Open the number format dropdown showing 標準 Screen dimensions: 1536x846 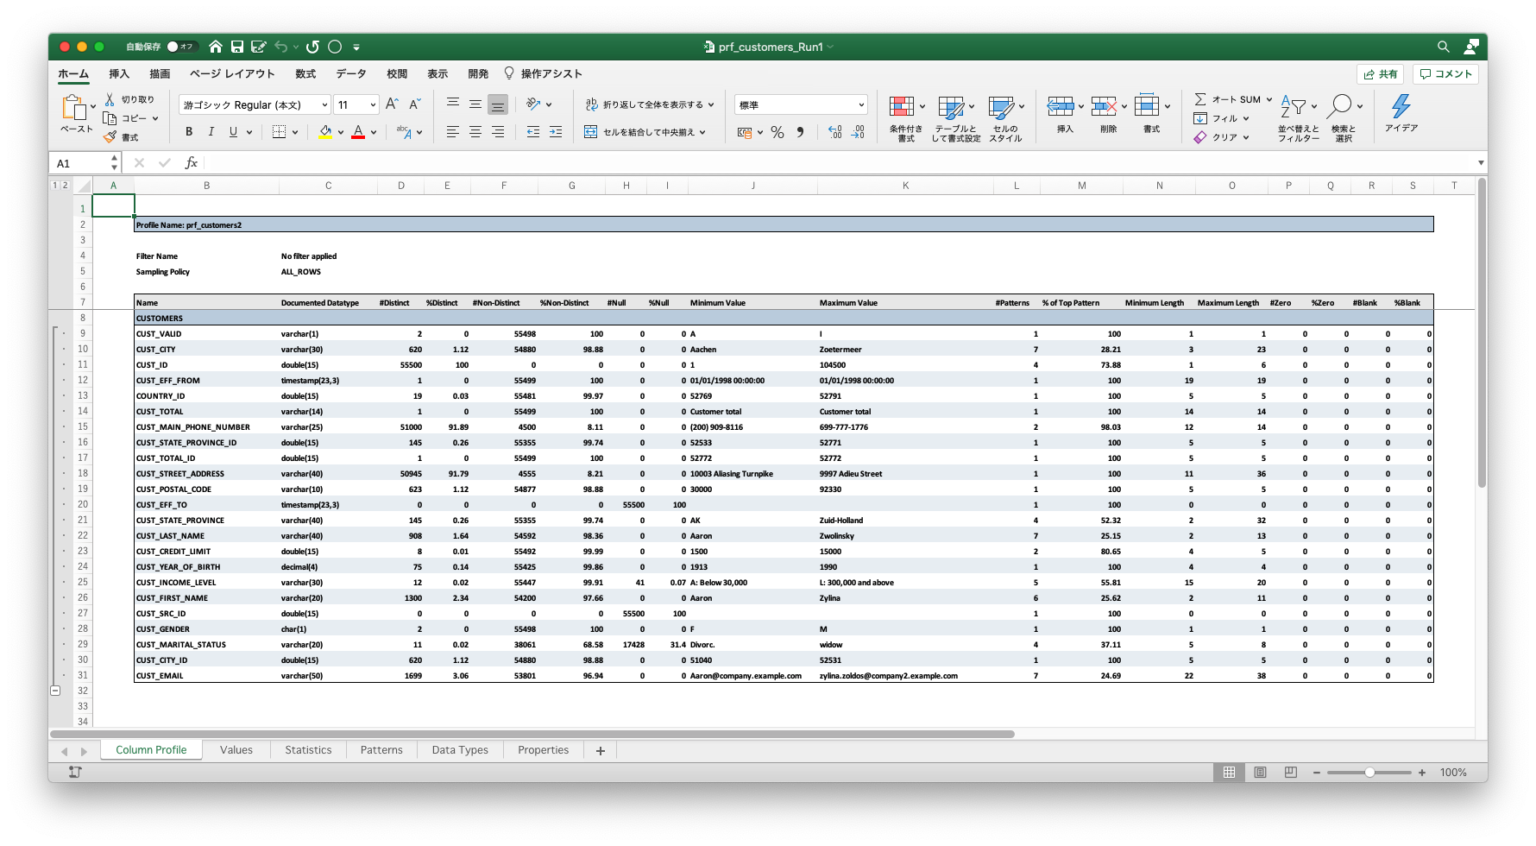tap(800, 104)
